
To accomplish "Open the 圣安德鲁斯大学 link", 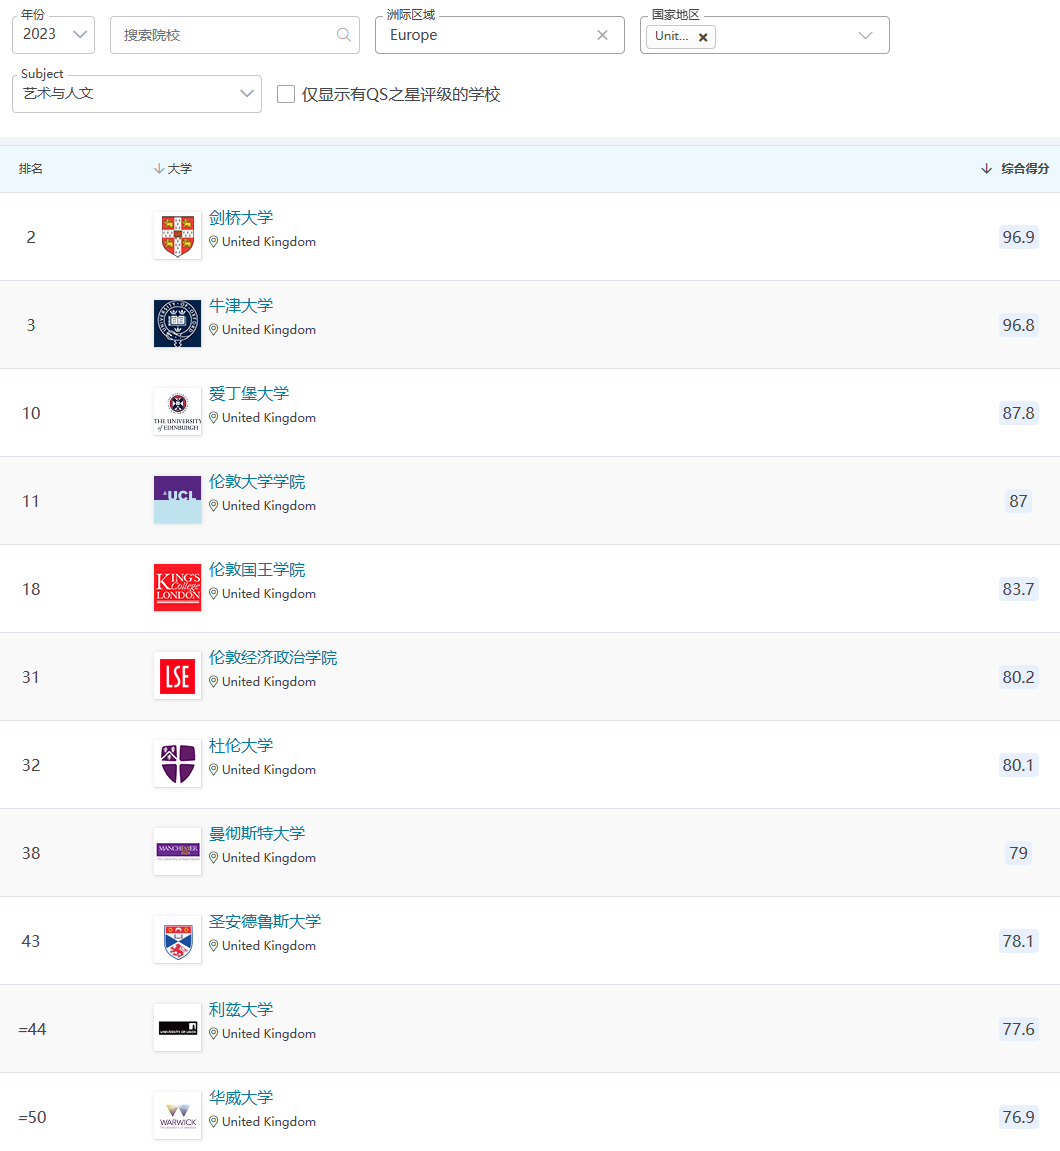I will pos(265,922).
